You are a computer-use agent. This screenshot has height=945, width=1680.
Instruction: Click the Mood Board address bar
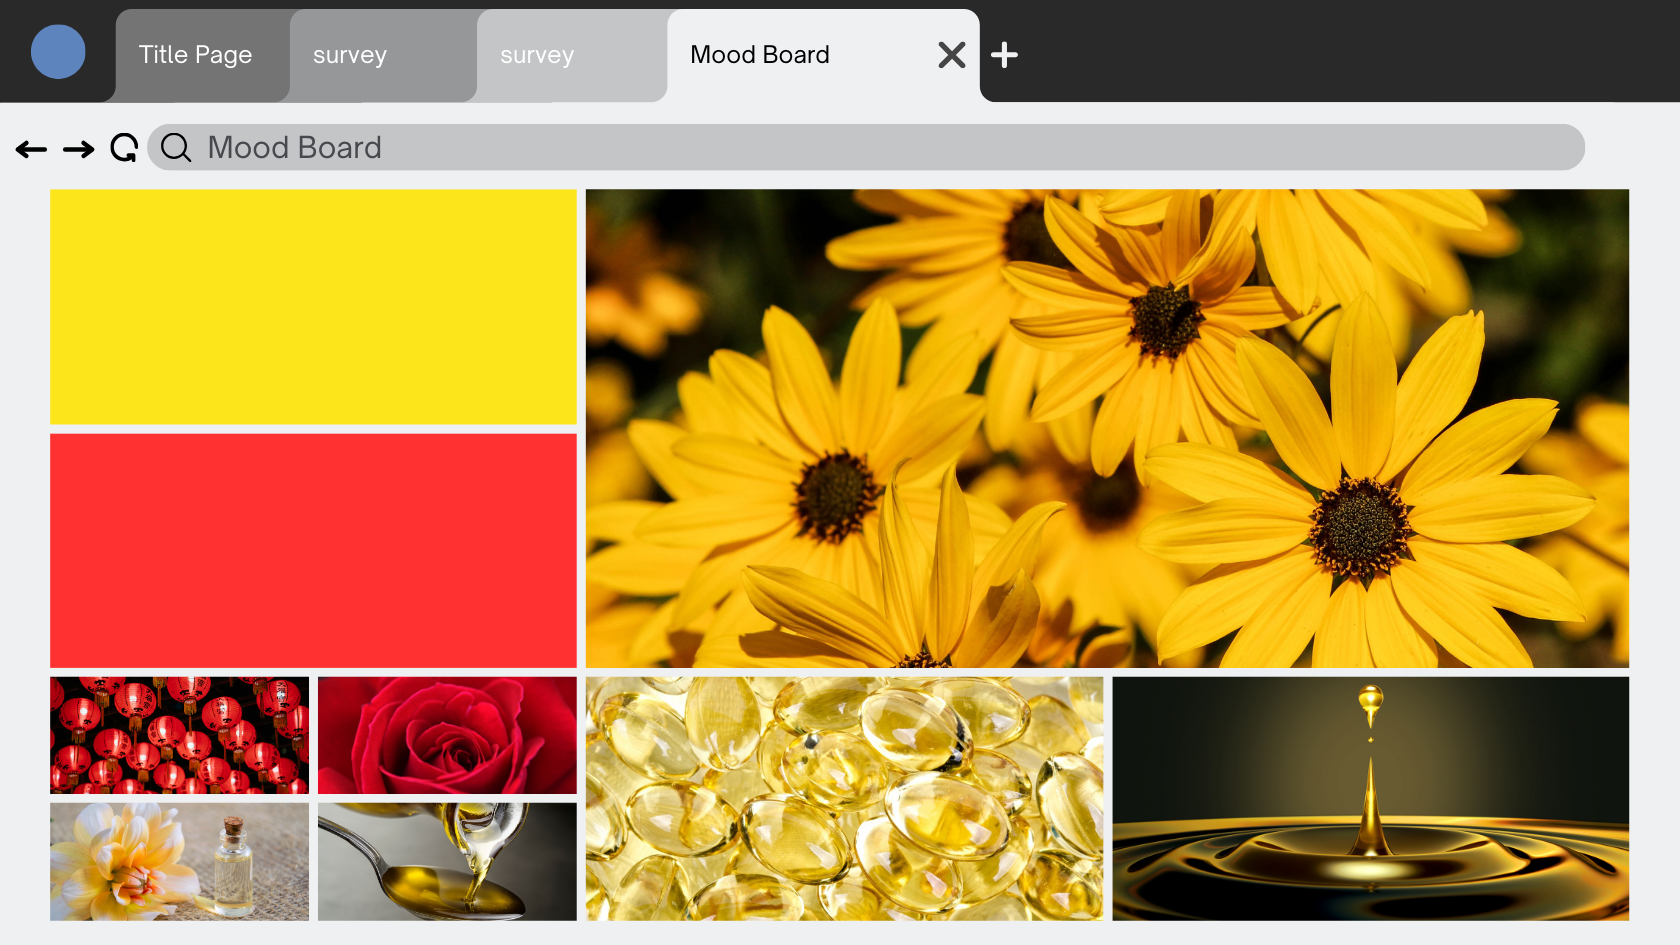(x=866, y=147)
